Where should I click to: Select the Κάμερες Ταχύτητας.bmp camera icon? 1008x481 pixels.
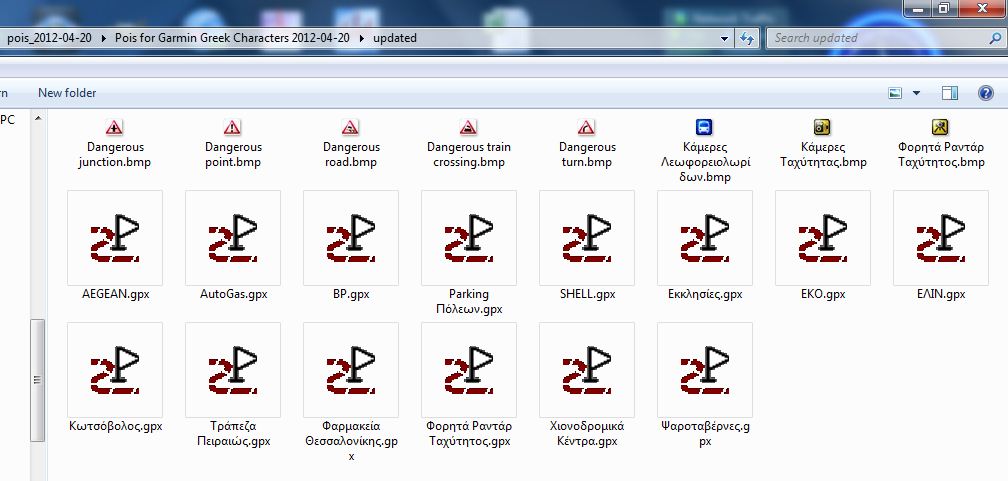[x=822, y=127]
